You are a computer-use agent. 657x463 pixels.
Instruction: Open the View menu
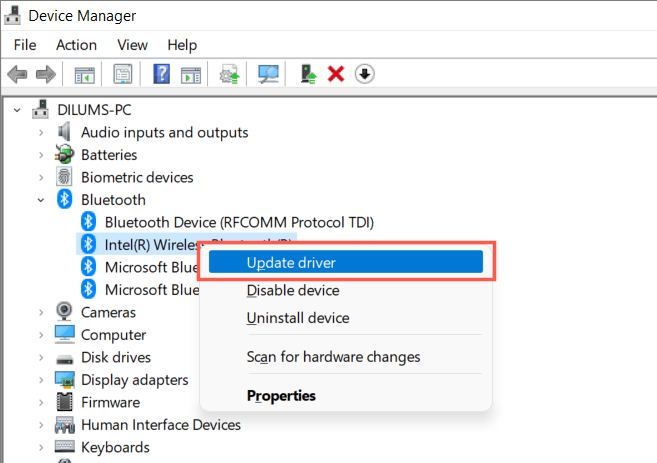pos(132,45)
